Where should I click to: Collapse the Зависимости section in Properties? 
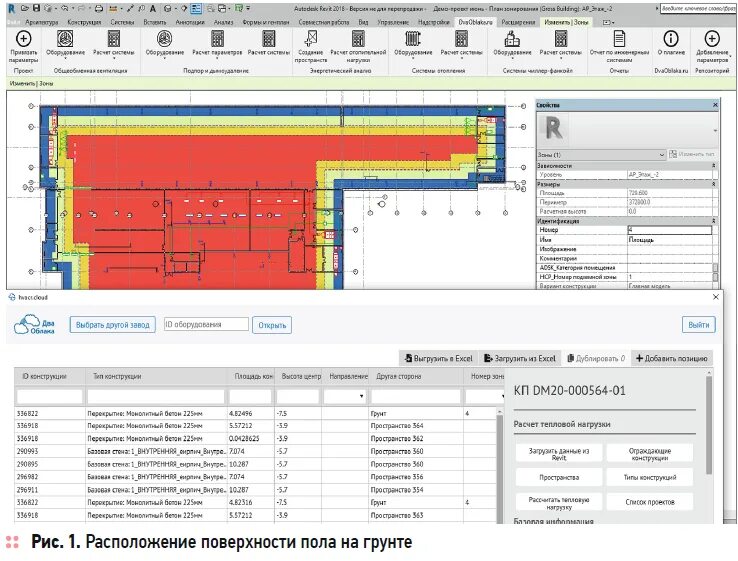click(x=714, y=166)
